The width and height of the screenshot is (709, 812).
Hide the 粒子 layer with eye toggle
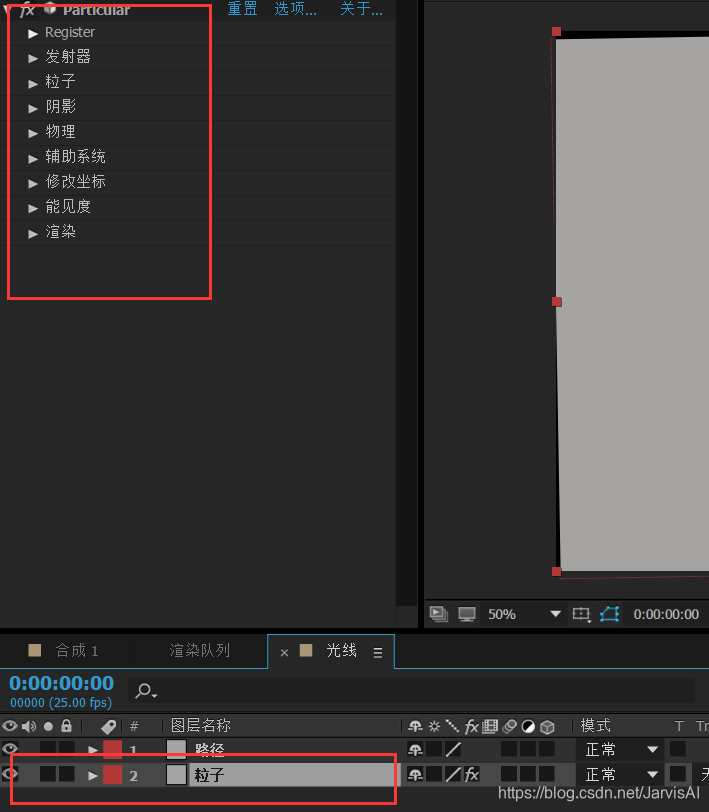click(10, 775)
